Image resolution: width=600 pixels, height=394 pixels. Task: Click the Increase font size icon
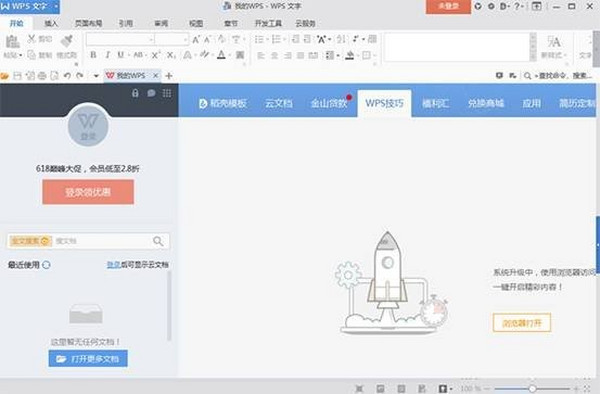(x=196, y=39)
